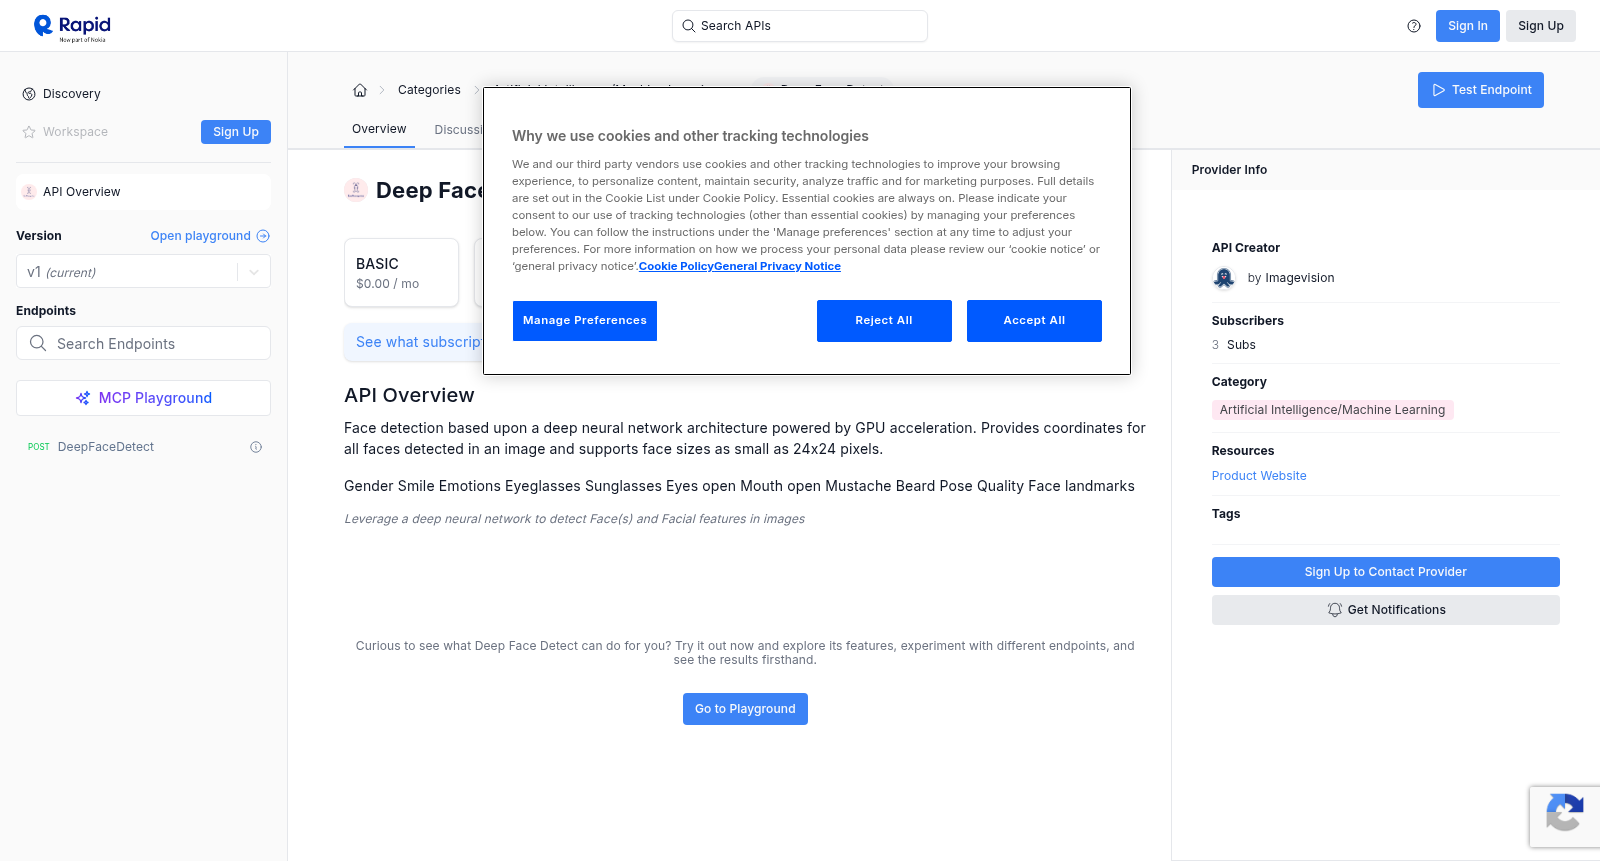Click the reCAPTCHA badge
This screenshot has width=1600, height=861.
point(1565,817)
